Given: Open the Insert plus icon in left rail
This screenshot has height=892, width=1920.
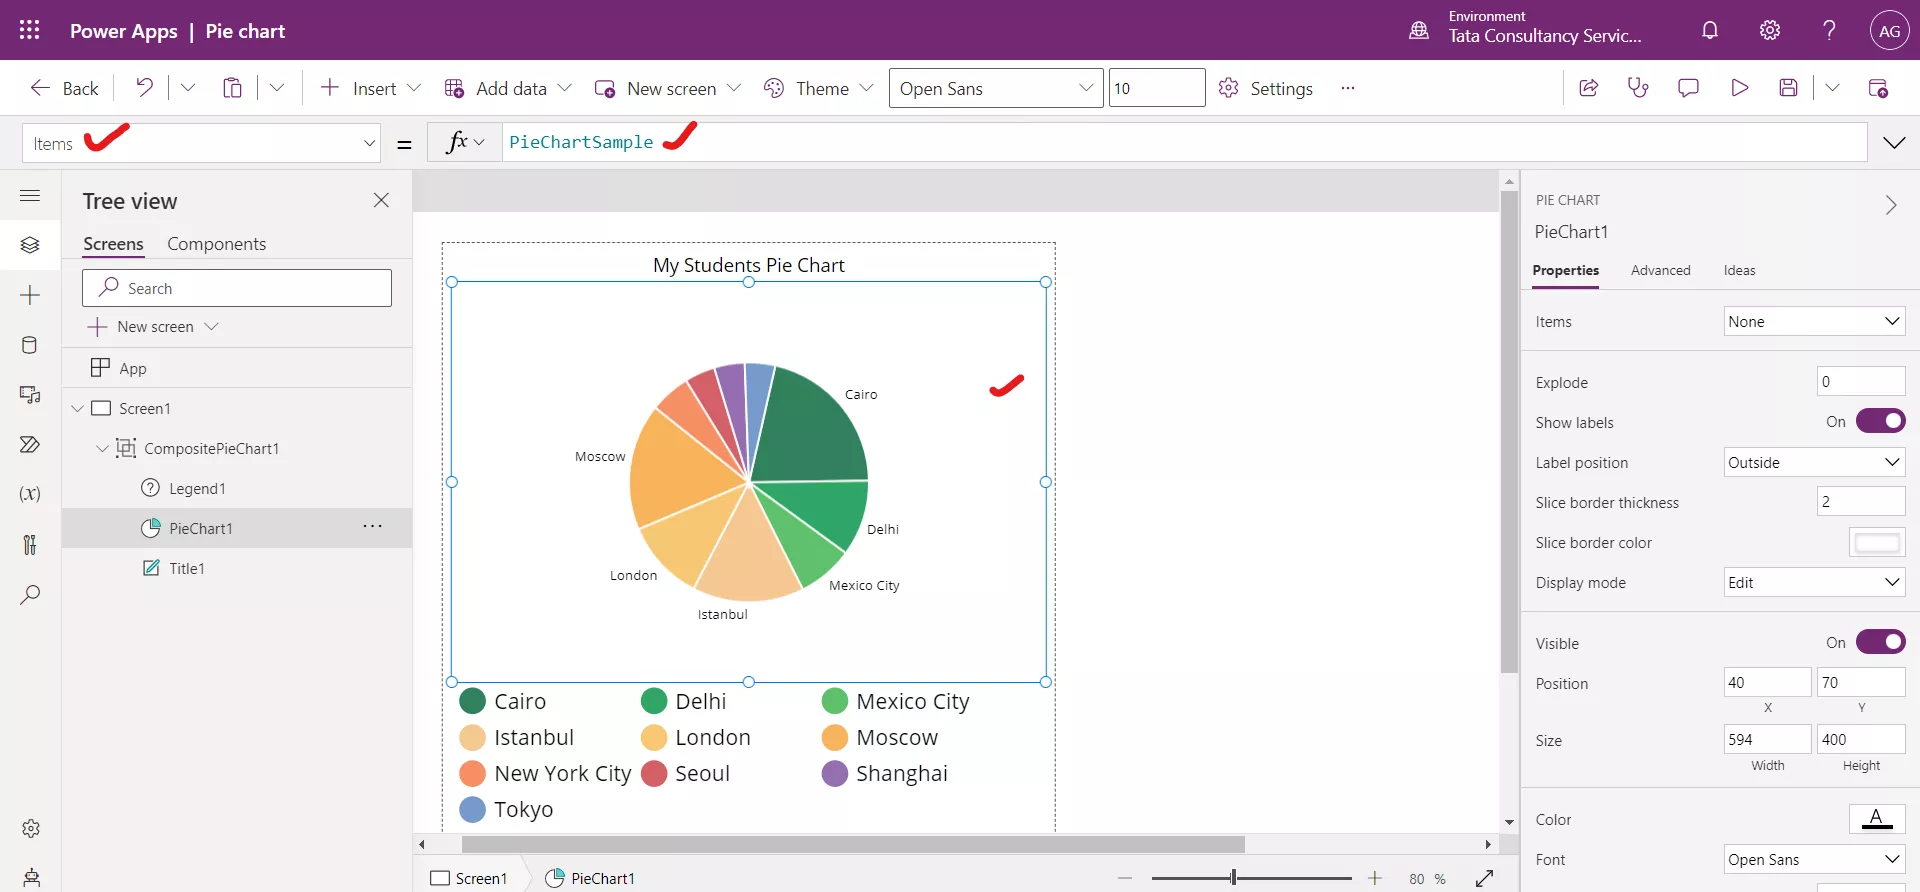Looking at the screenshot, I should (30, 295).
